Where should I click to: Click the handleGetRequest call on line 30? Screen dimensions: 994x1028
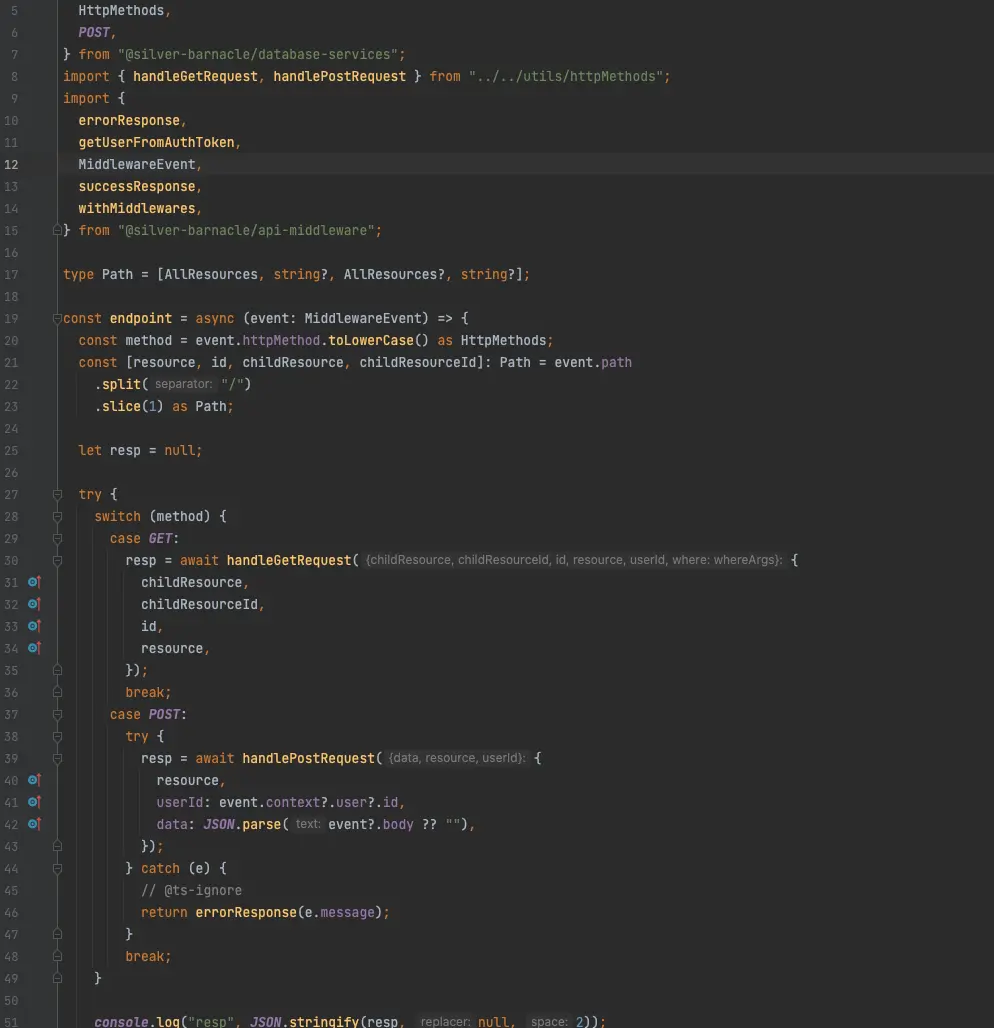click(x=289, y=561)
